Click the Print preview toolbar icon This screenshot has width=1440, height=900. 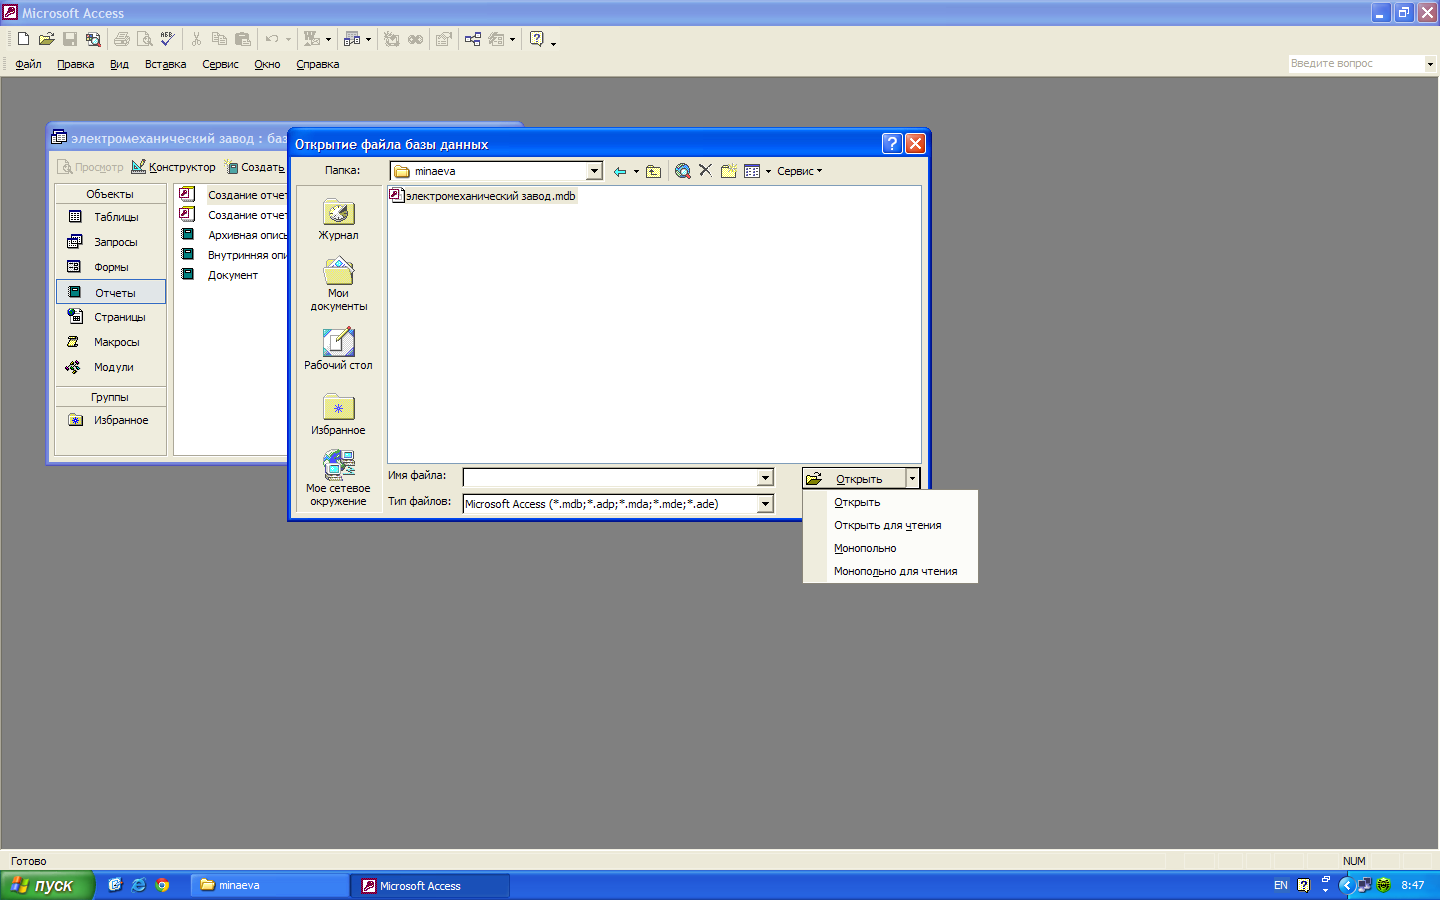click(145, 39)
